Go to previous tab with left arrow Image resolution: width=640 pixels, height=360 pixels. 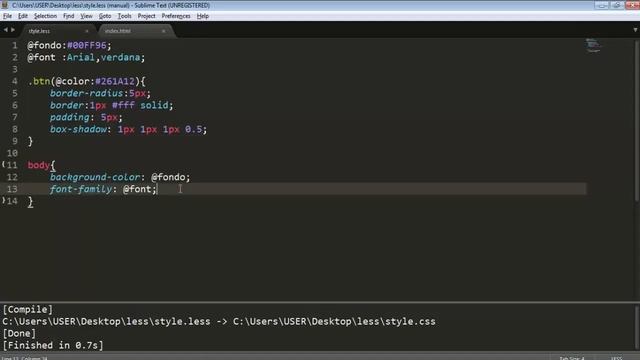coord(6,30)
